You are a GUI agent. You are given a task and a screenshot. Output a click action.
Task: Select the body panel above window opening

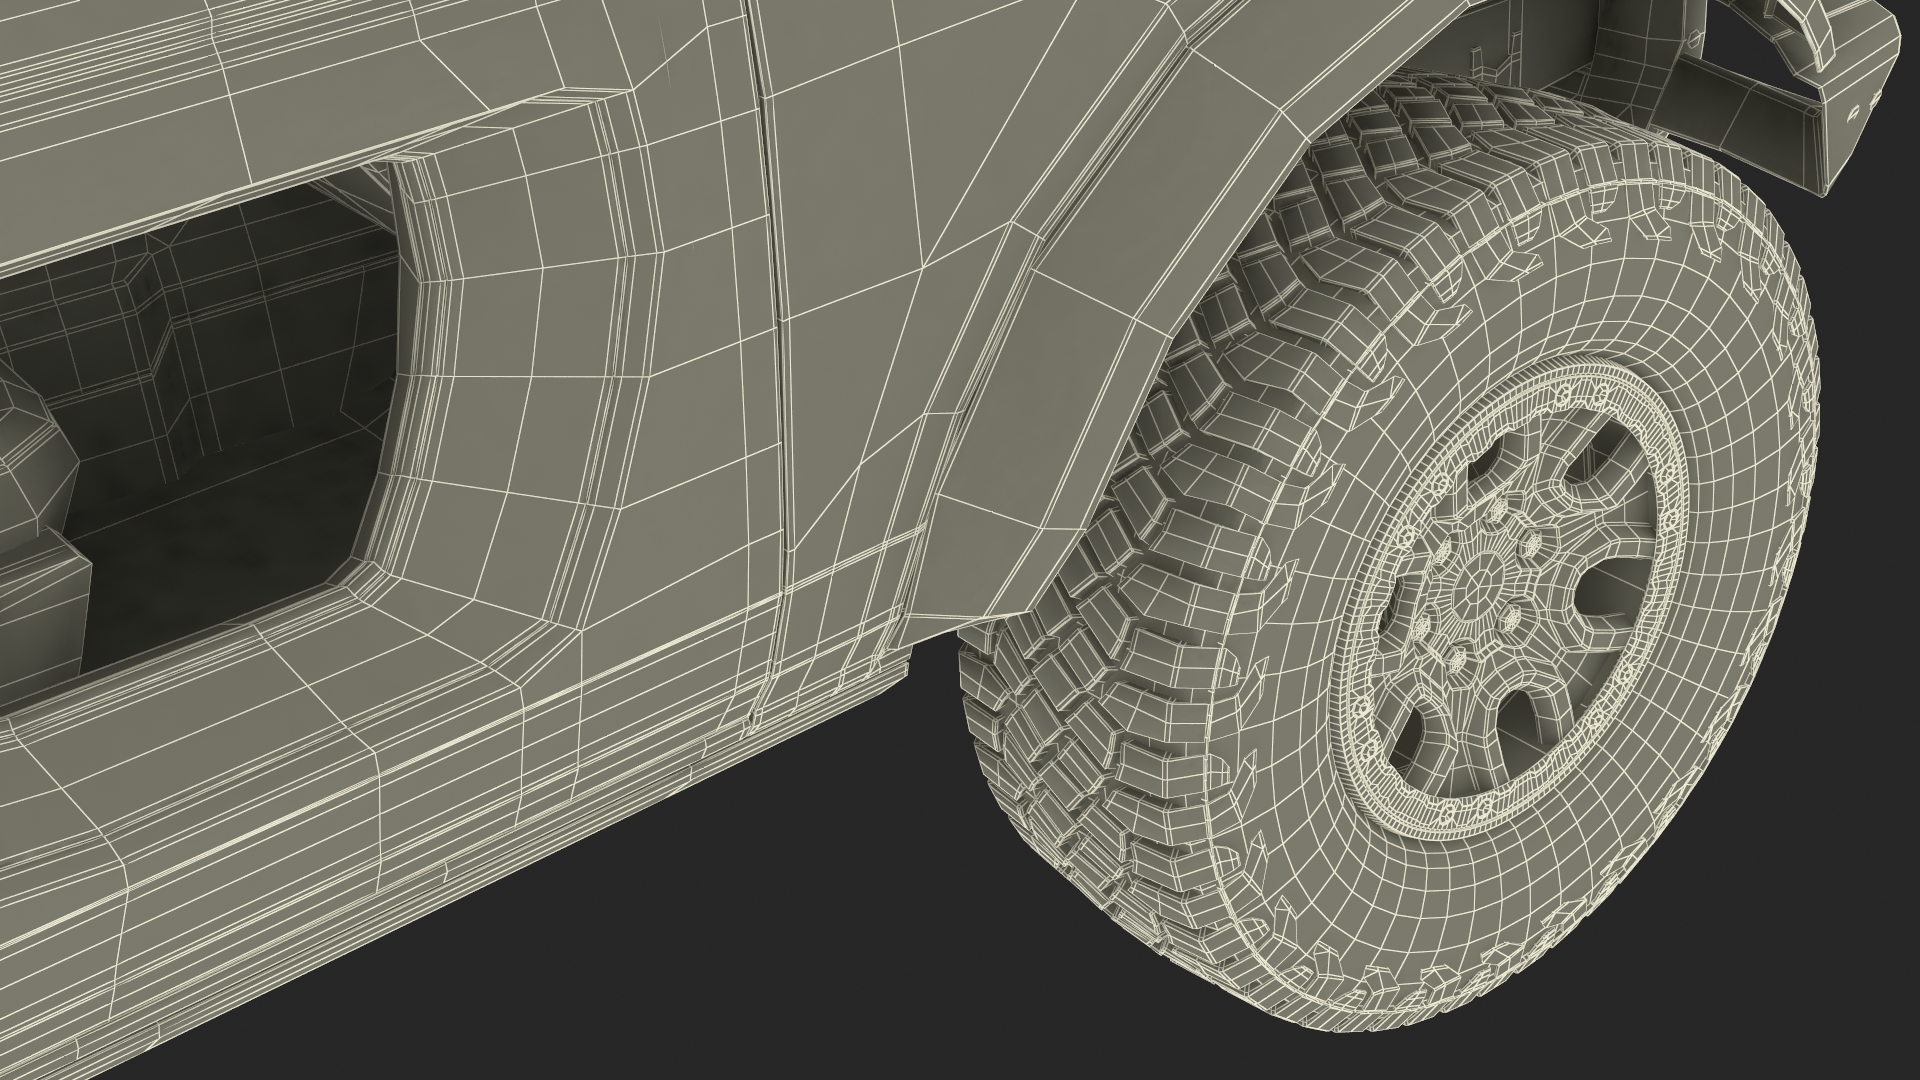(x=300, y=100)
